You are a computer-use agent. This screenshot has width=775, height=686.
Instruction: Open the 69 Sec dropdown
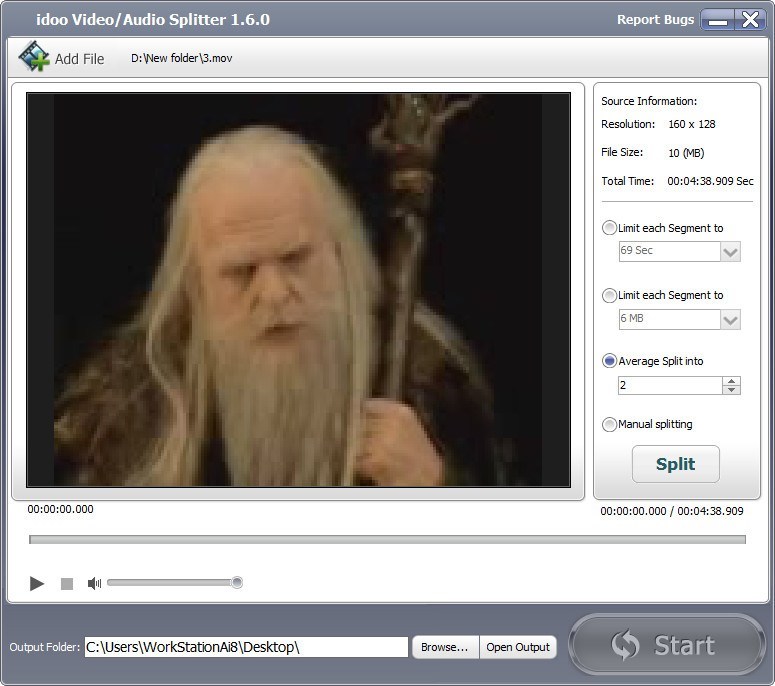[x=730, y=252]
